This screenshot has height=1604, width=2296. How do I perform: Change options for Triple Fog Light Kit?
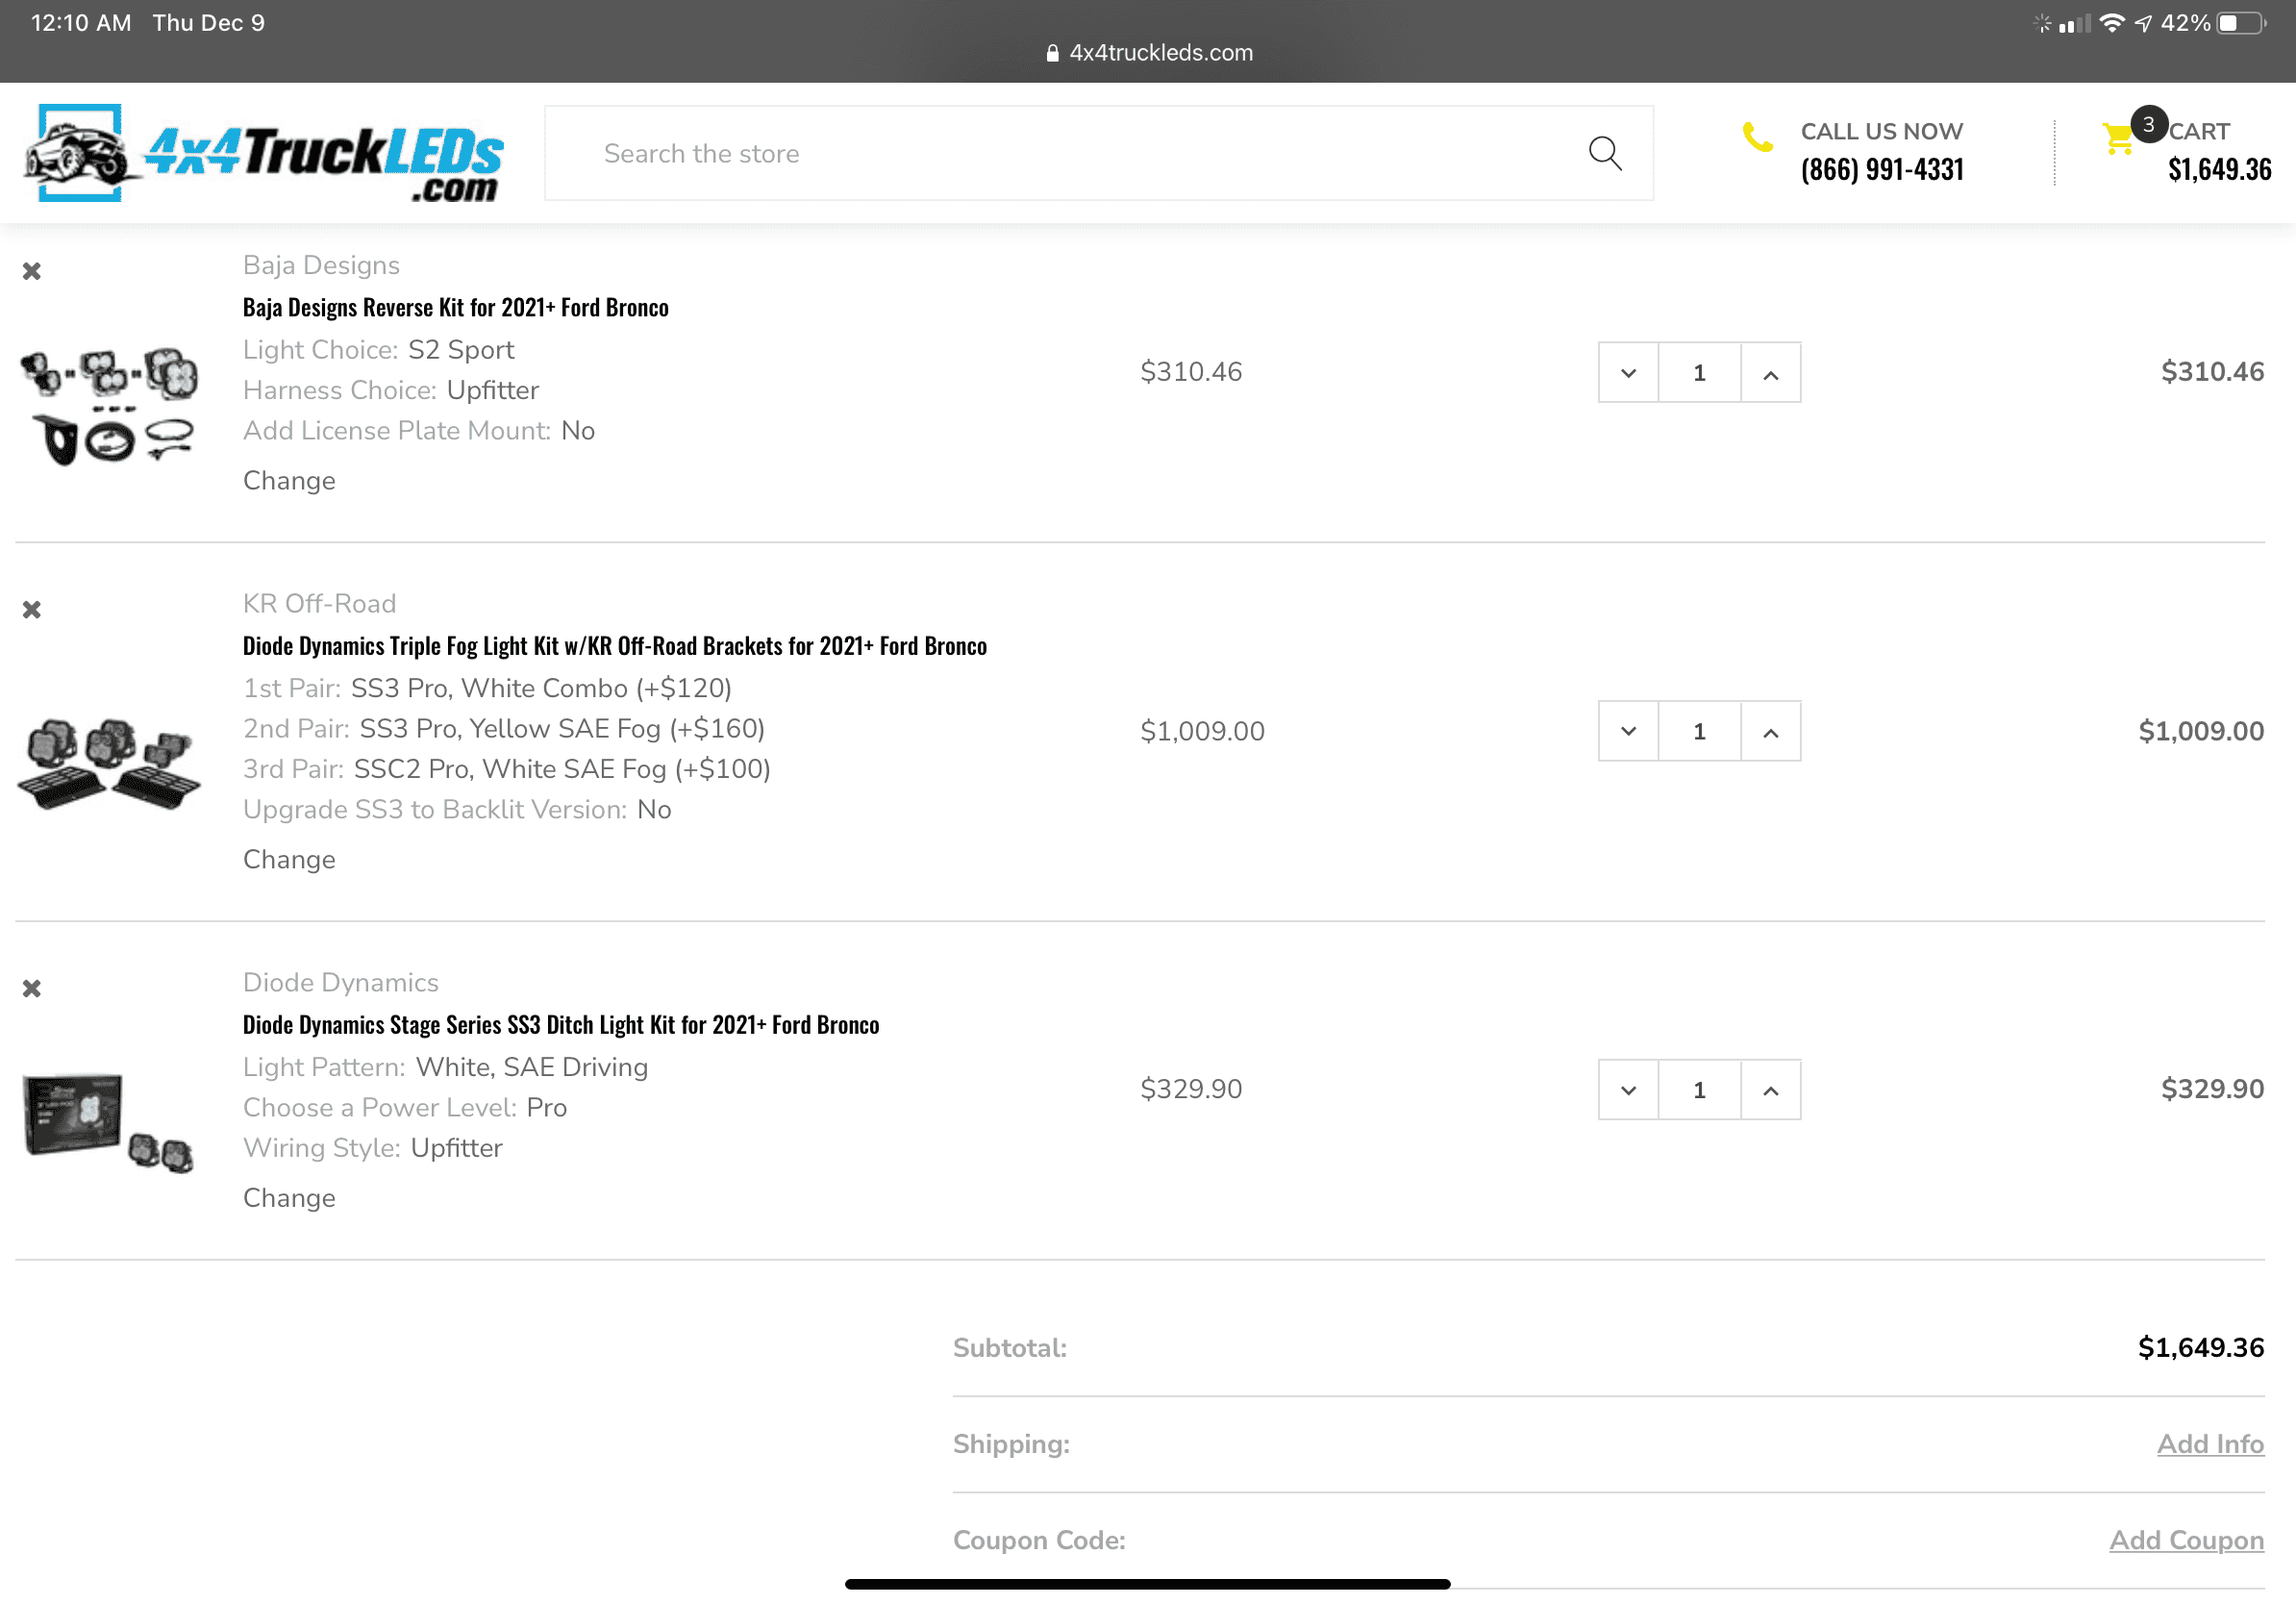pos(289,860)
